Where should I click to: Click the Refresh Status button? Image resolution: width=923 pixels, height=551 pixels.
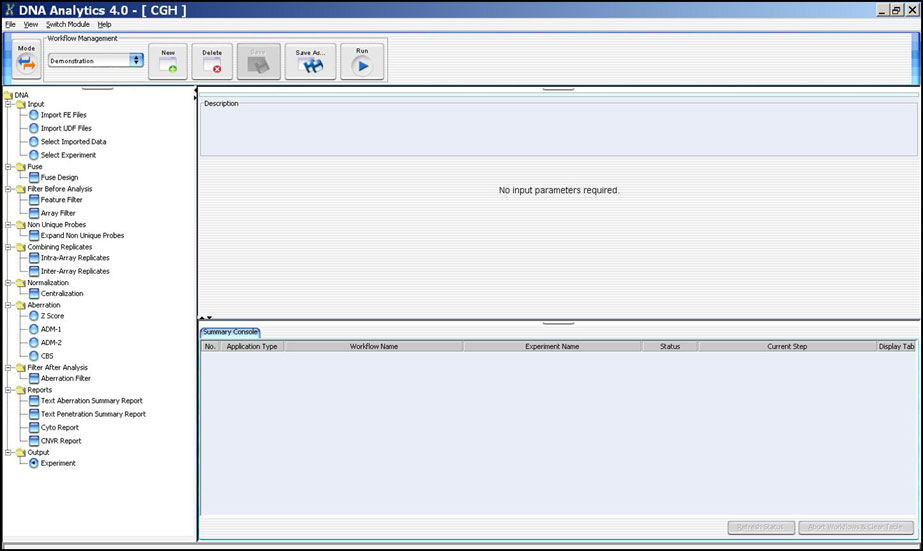pyautogui.click(x=761, y=527)
